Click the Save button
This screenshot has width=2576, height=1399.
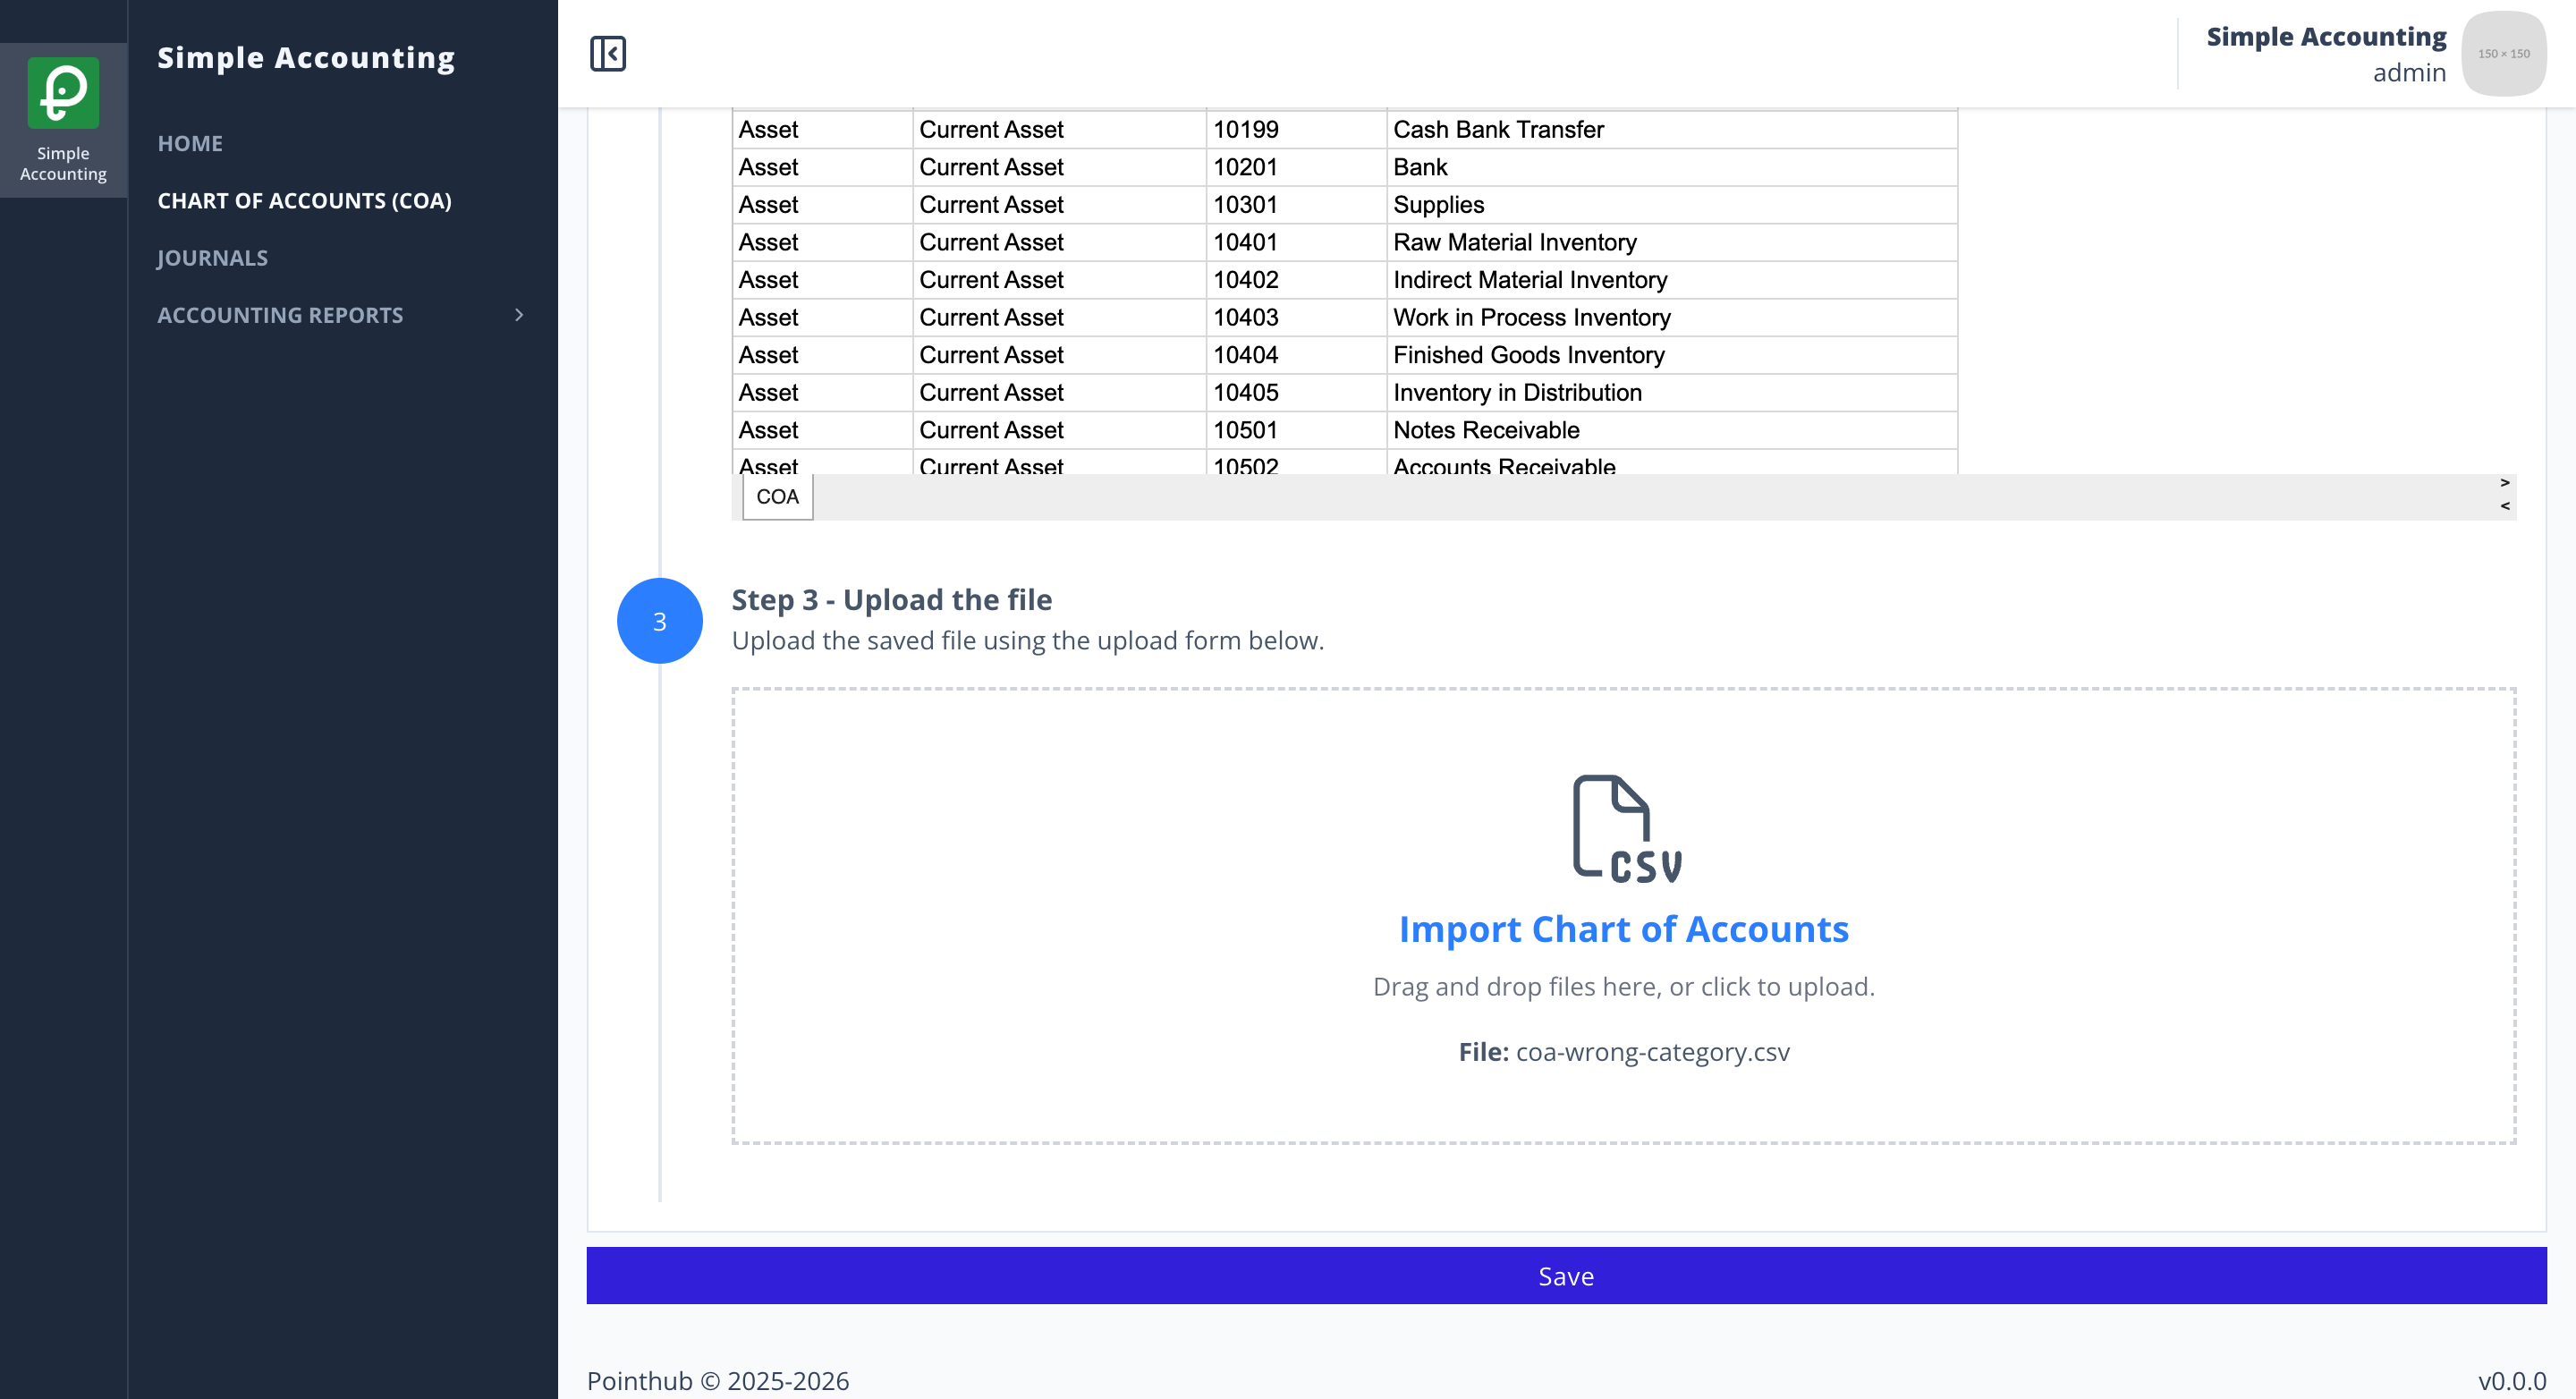pyautogui.click(x=1566, y=1275)
